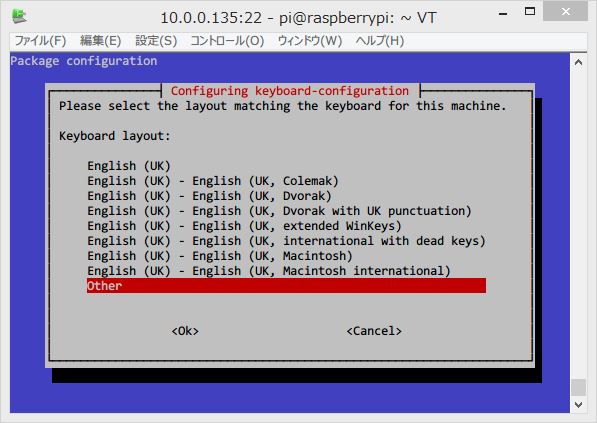This screenshot has height=423, width=597.
Task: Click the scrollbar up arrow
Action: [x=578, y=62]
